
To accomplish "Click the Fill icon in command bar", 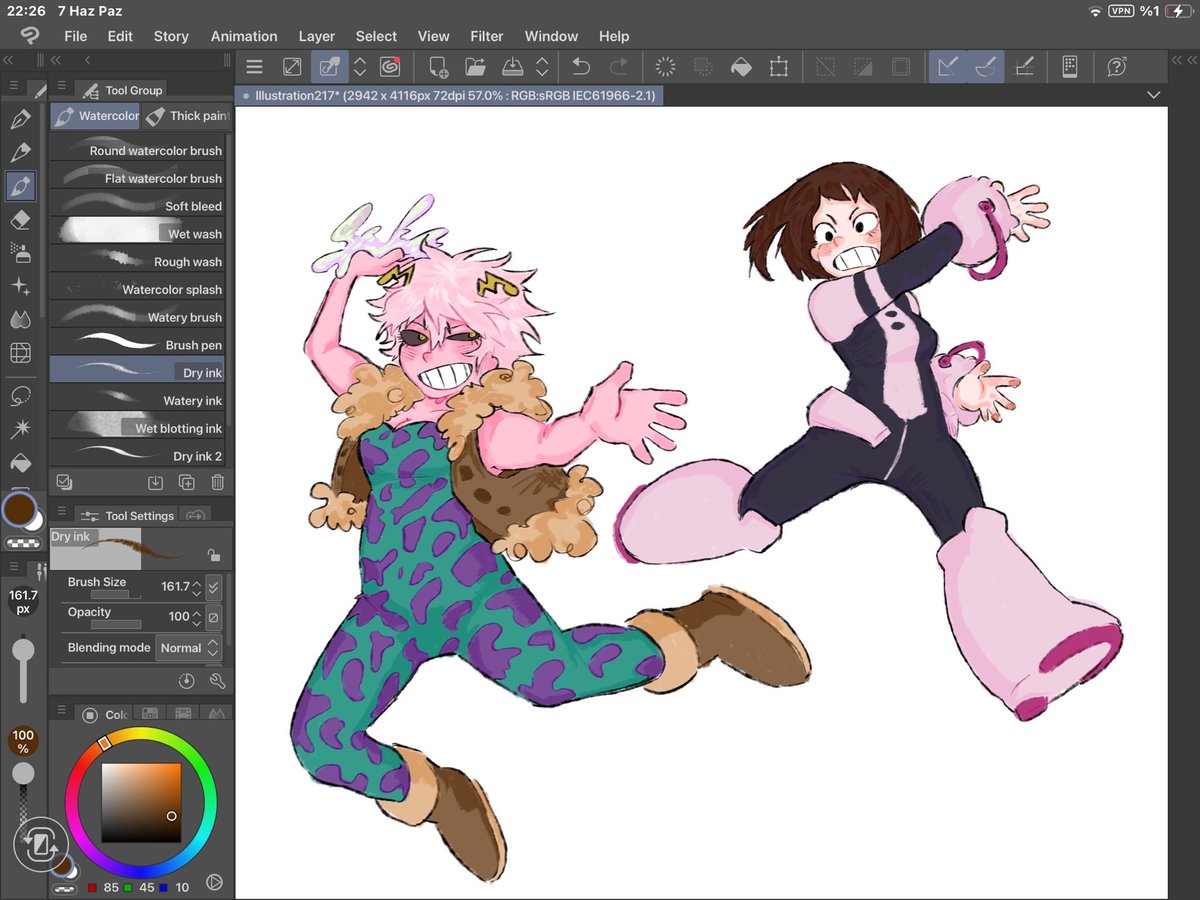I will (741, 67).
